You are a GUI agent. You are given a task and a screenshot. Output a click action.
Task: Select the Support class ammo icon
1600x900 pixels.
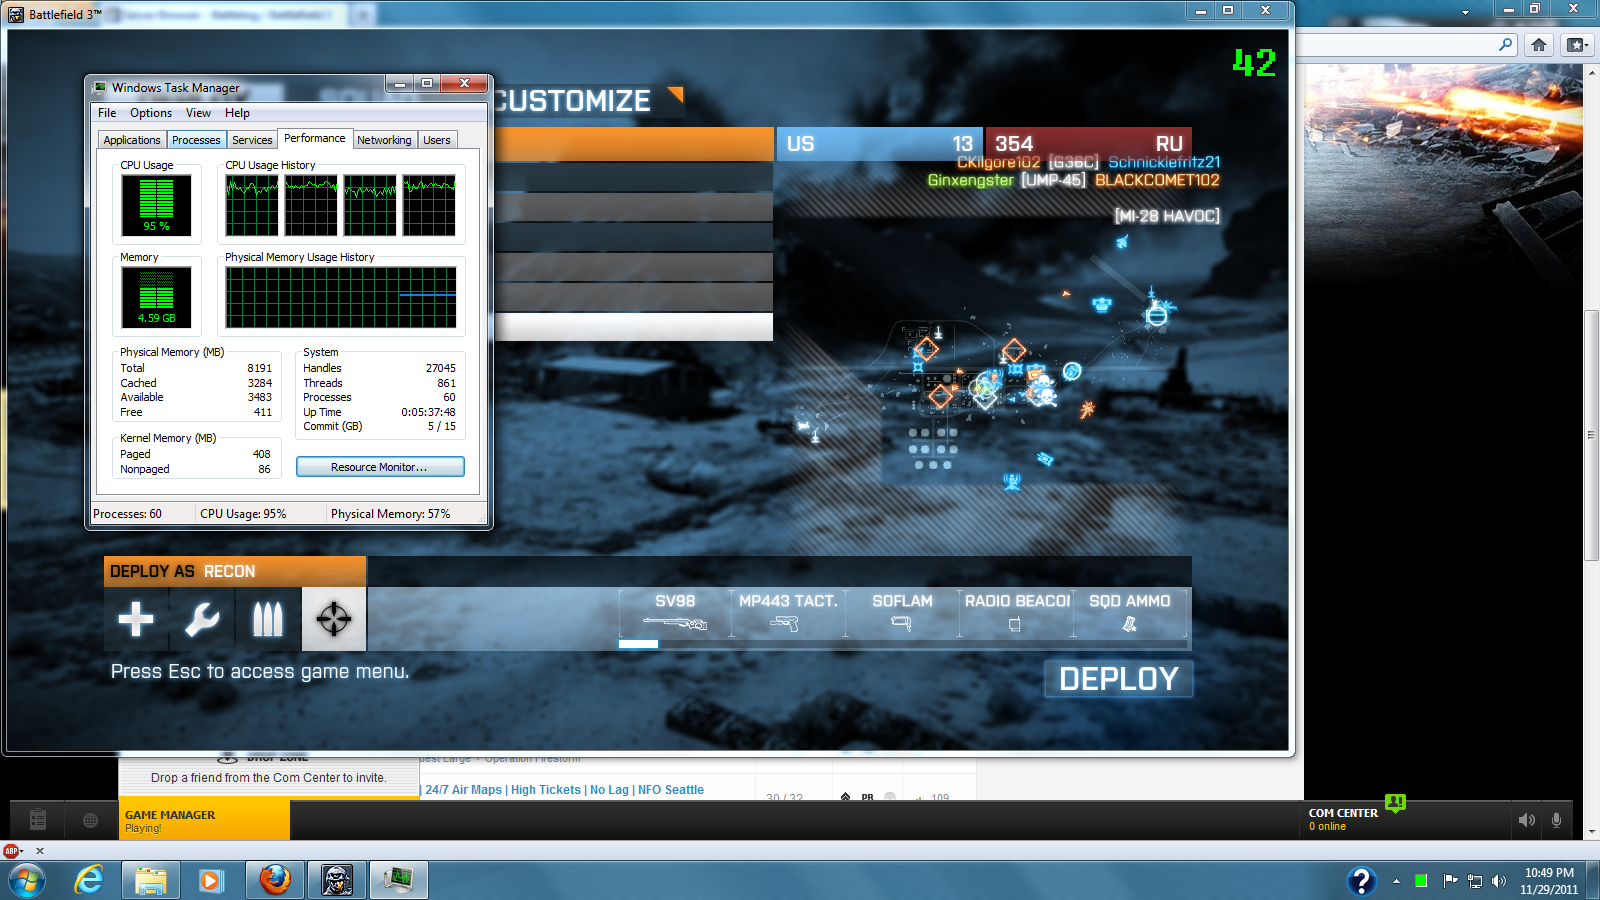pyautogui.click(x=268, y=619)
